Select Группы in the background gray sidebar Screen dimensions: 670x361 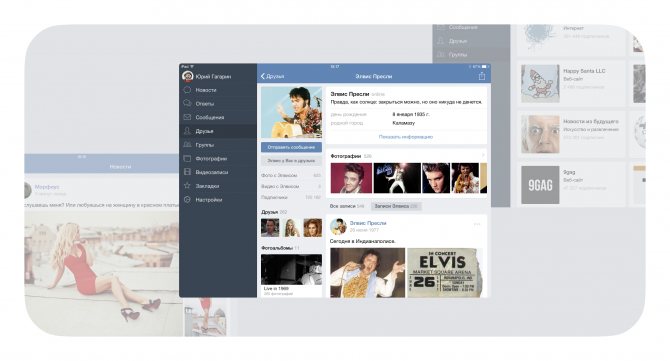[471, 55]
